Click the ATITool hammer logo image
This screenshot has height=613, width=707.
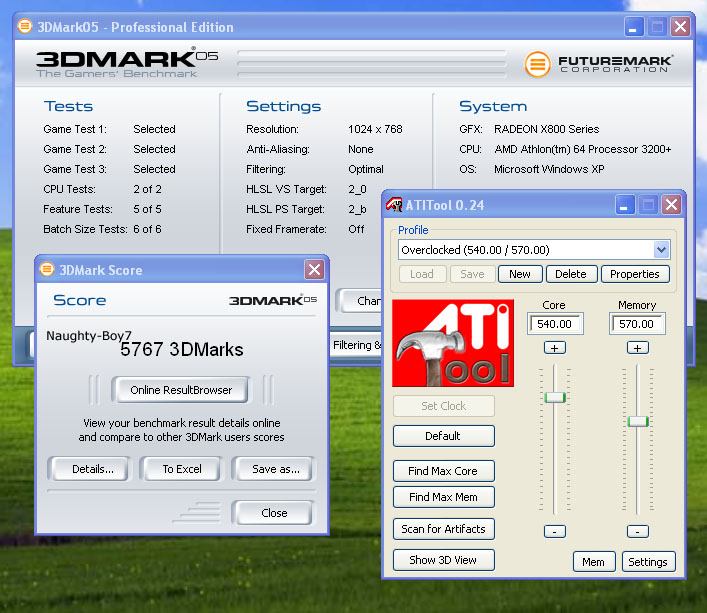[453, 343]
